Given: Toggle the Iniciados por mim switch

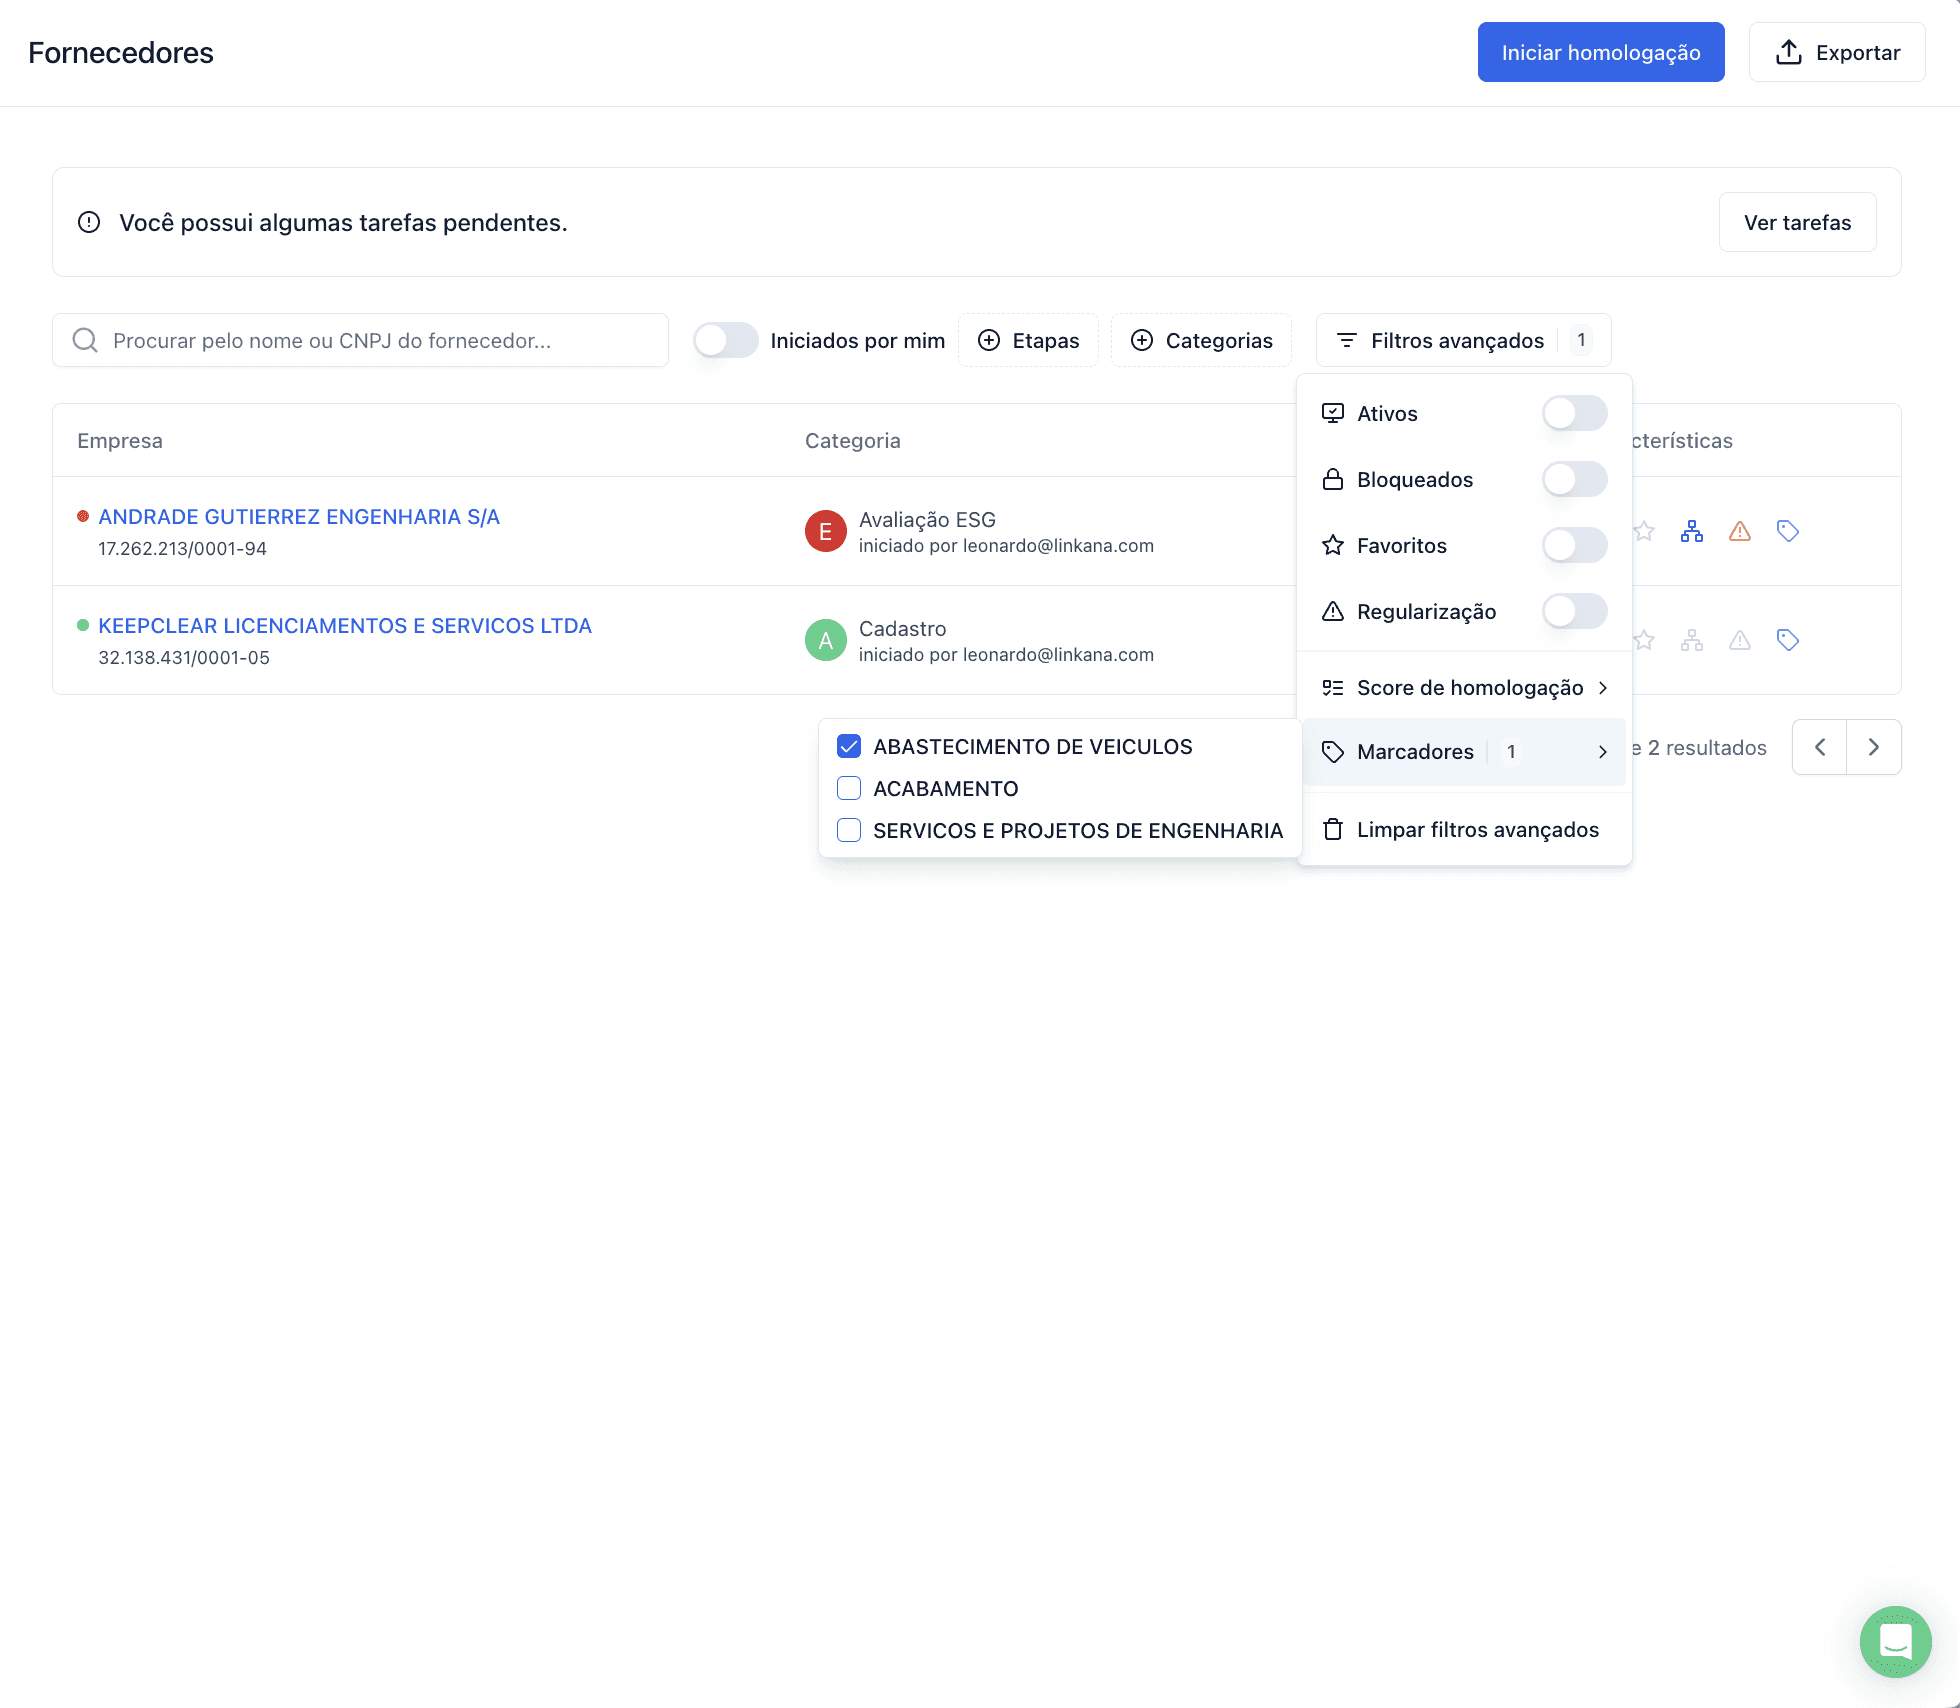Looking at the screenshot, I should (x=726, y=340).
